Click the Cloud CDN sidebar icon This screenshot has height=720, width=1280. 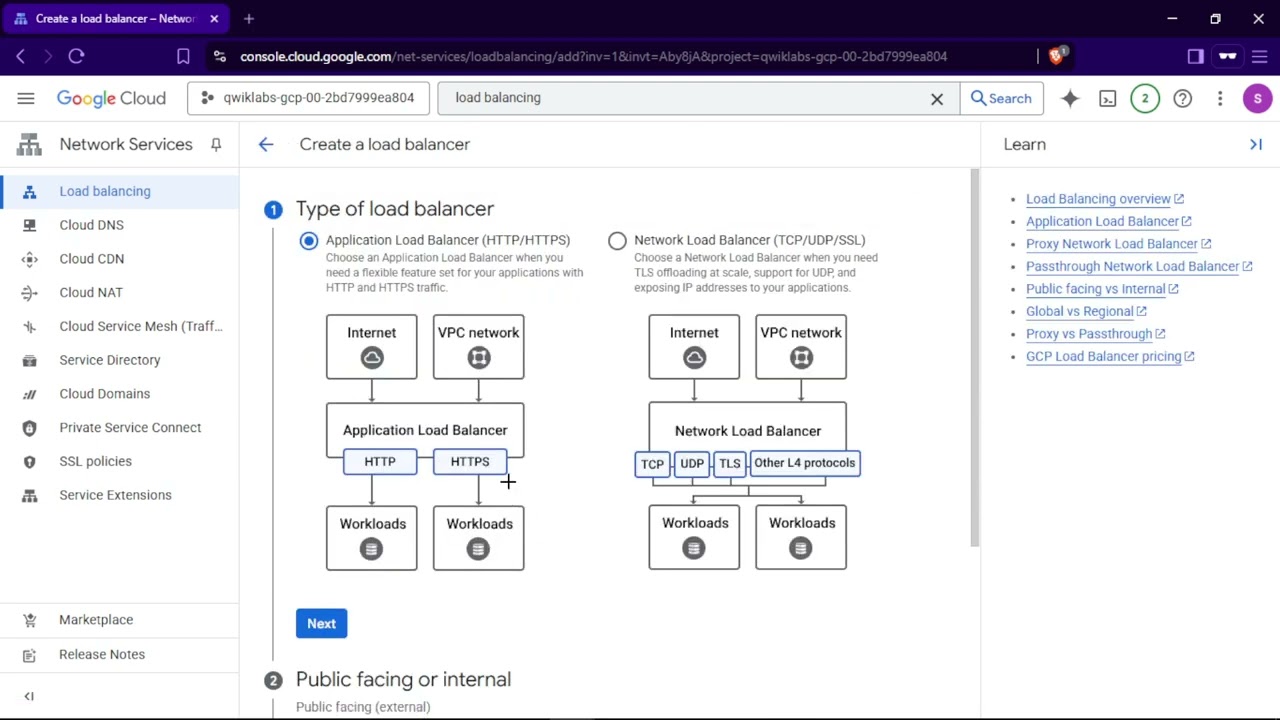(29, 259)
